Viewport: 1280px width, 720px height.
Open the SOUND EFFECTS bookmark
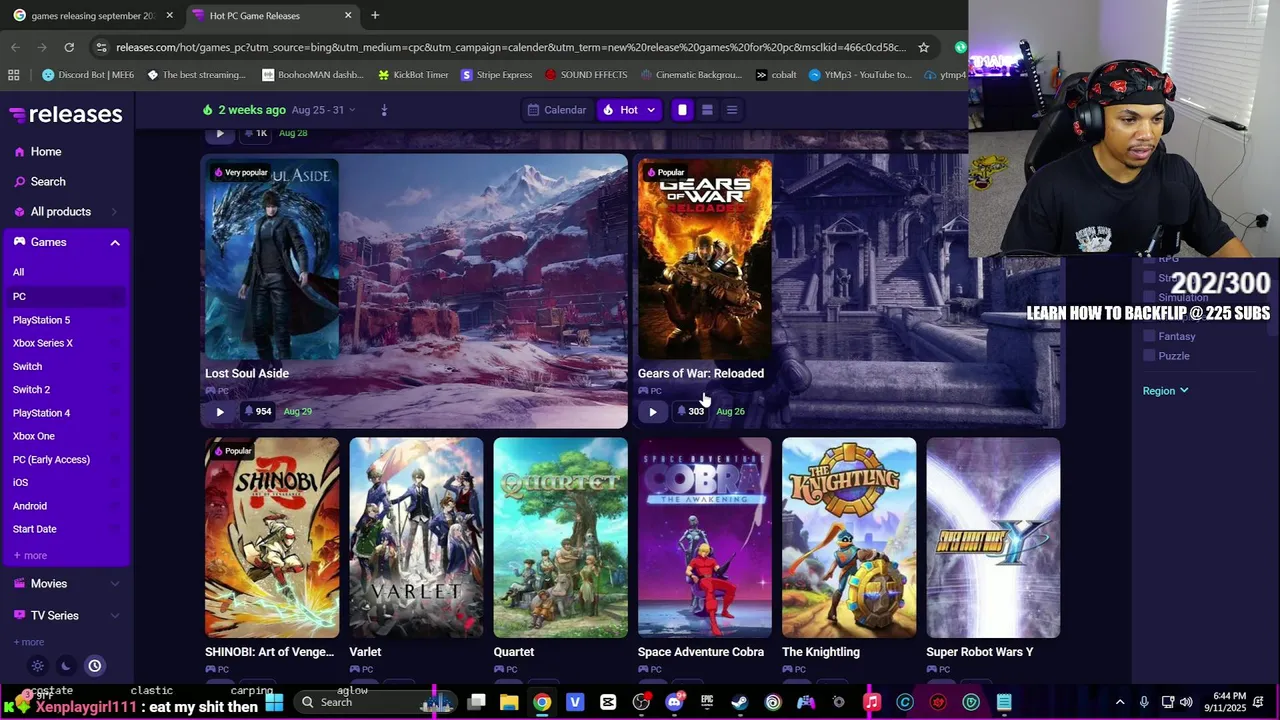(586, 75)
